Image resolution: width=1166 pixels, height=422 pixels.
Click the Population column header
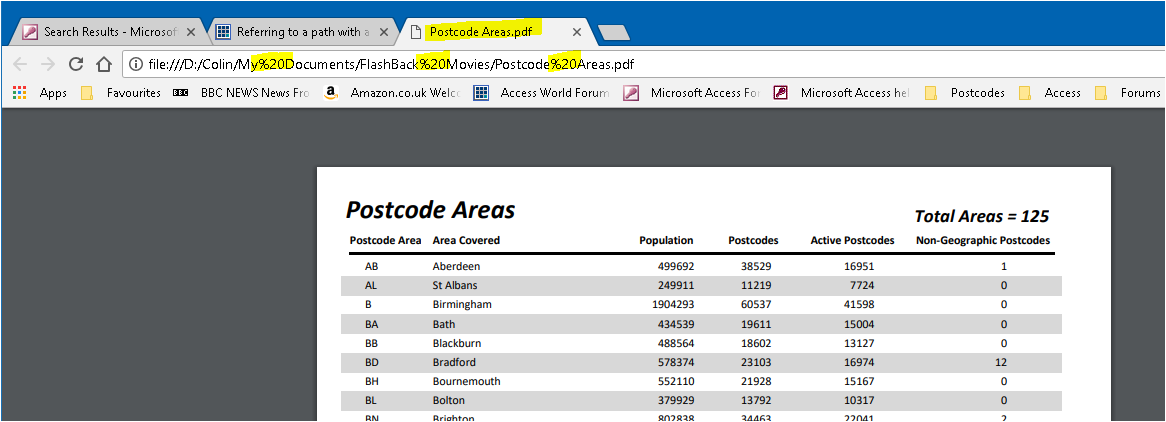(x=666, y=240)
